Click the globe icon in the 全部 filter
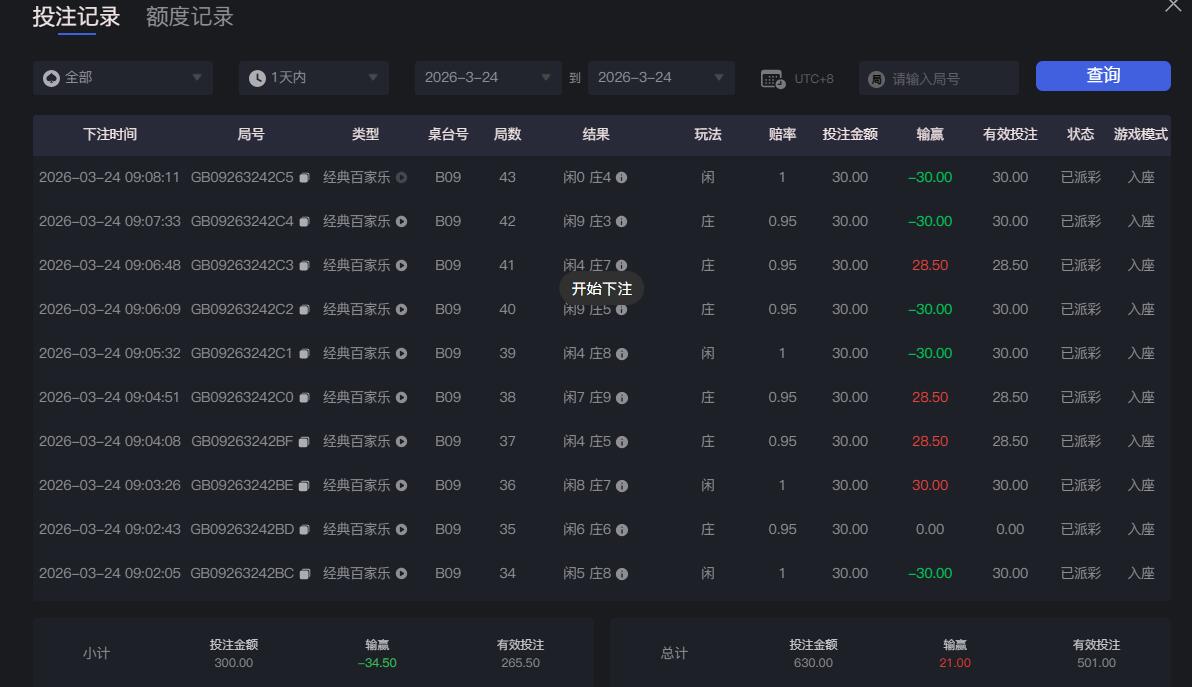The width and height of the screenshot is (1192, 687). tap(50, 77)
